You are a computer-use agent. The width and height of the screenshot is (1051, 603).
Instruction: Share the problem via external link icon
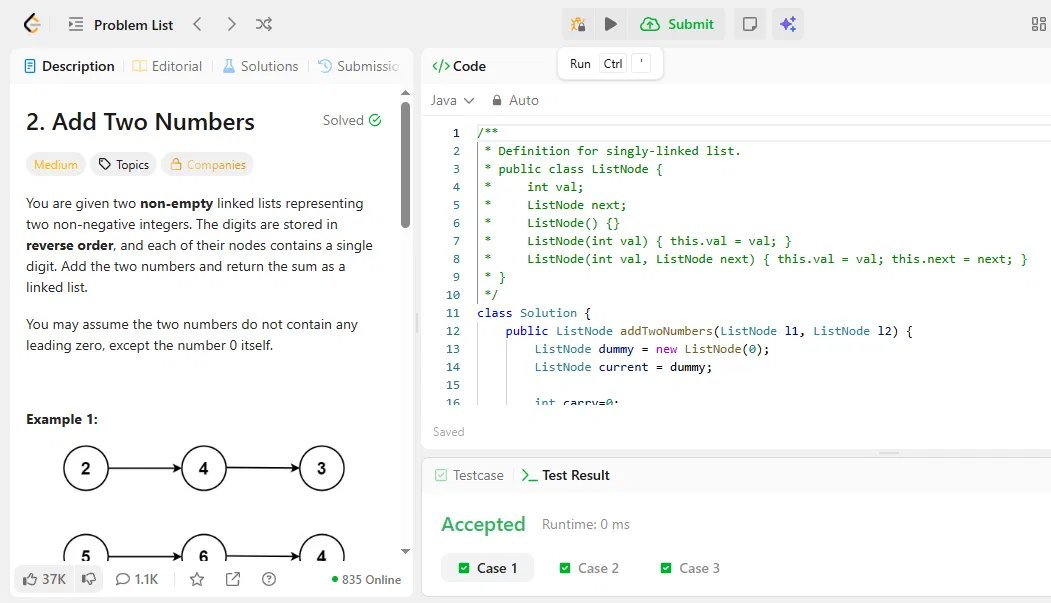click(x=233, y=579)
